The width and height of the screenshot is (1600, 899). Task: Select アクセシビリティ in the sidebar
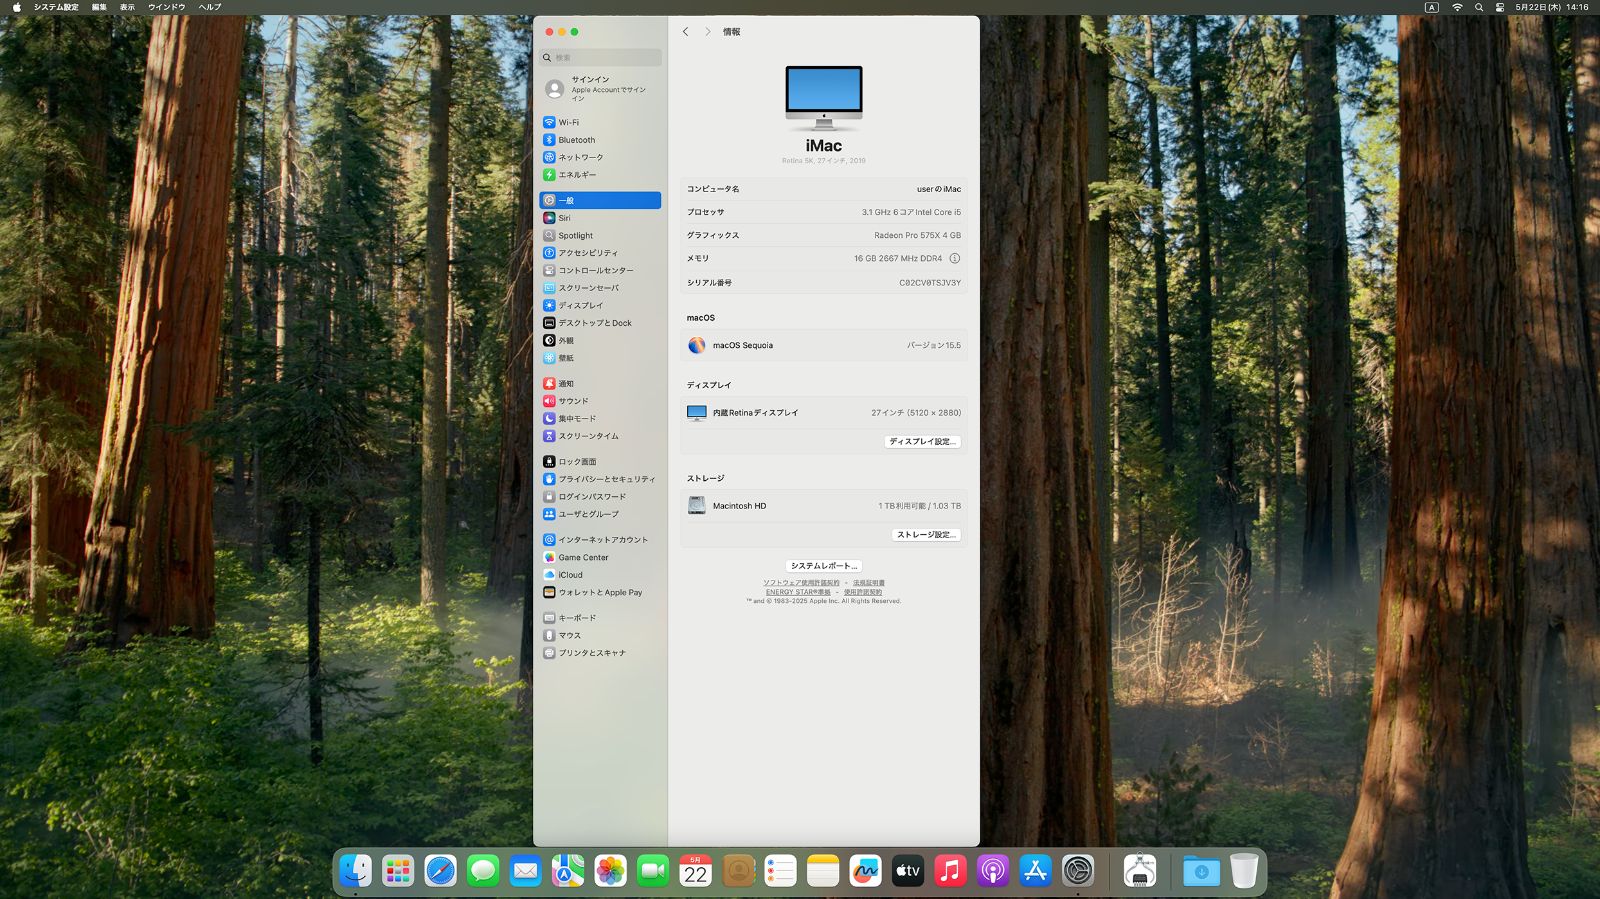tap(600, 253)
